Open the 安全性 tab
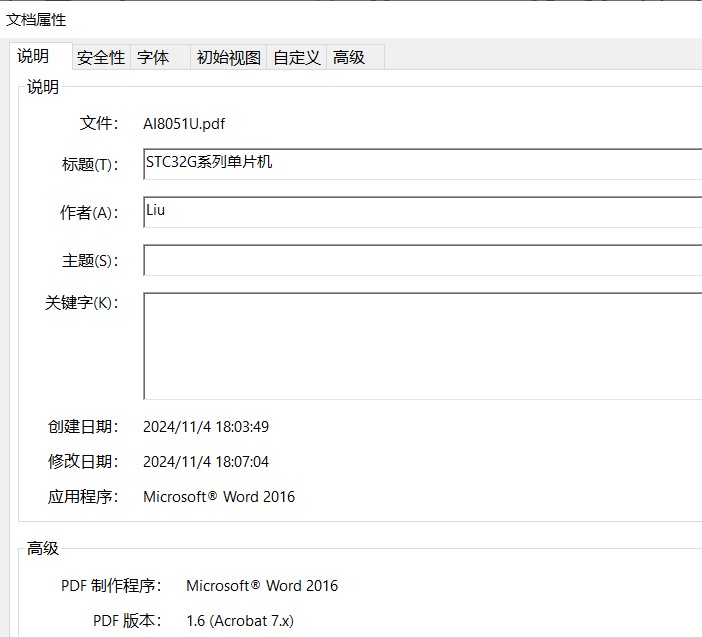The image size is (702, 637). 101,57
